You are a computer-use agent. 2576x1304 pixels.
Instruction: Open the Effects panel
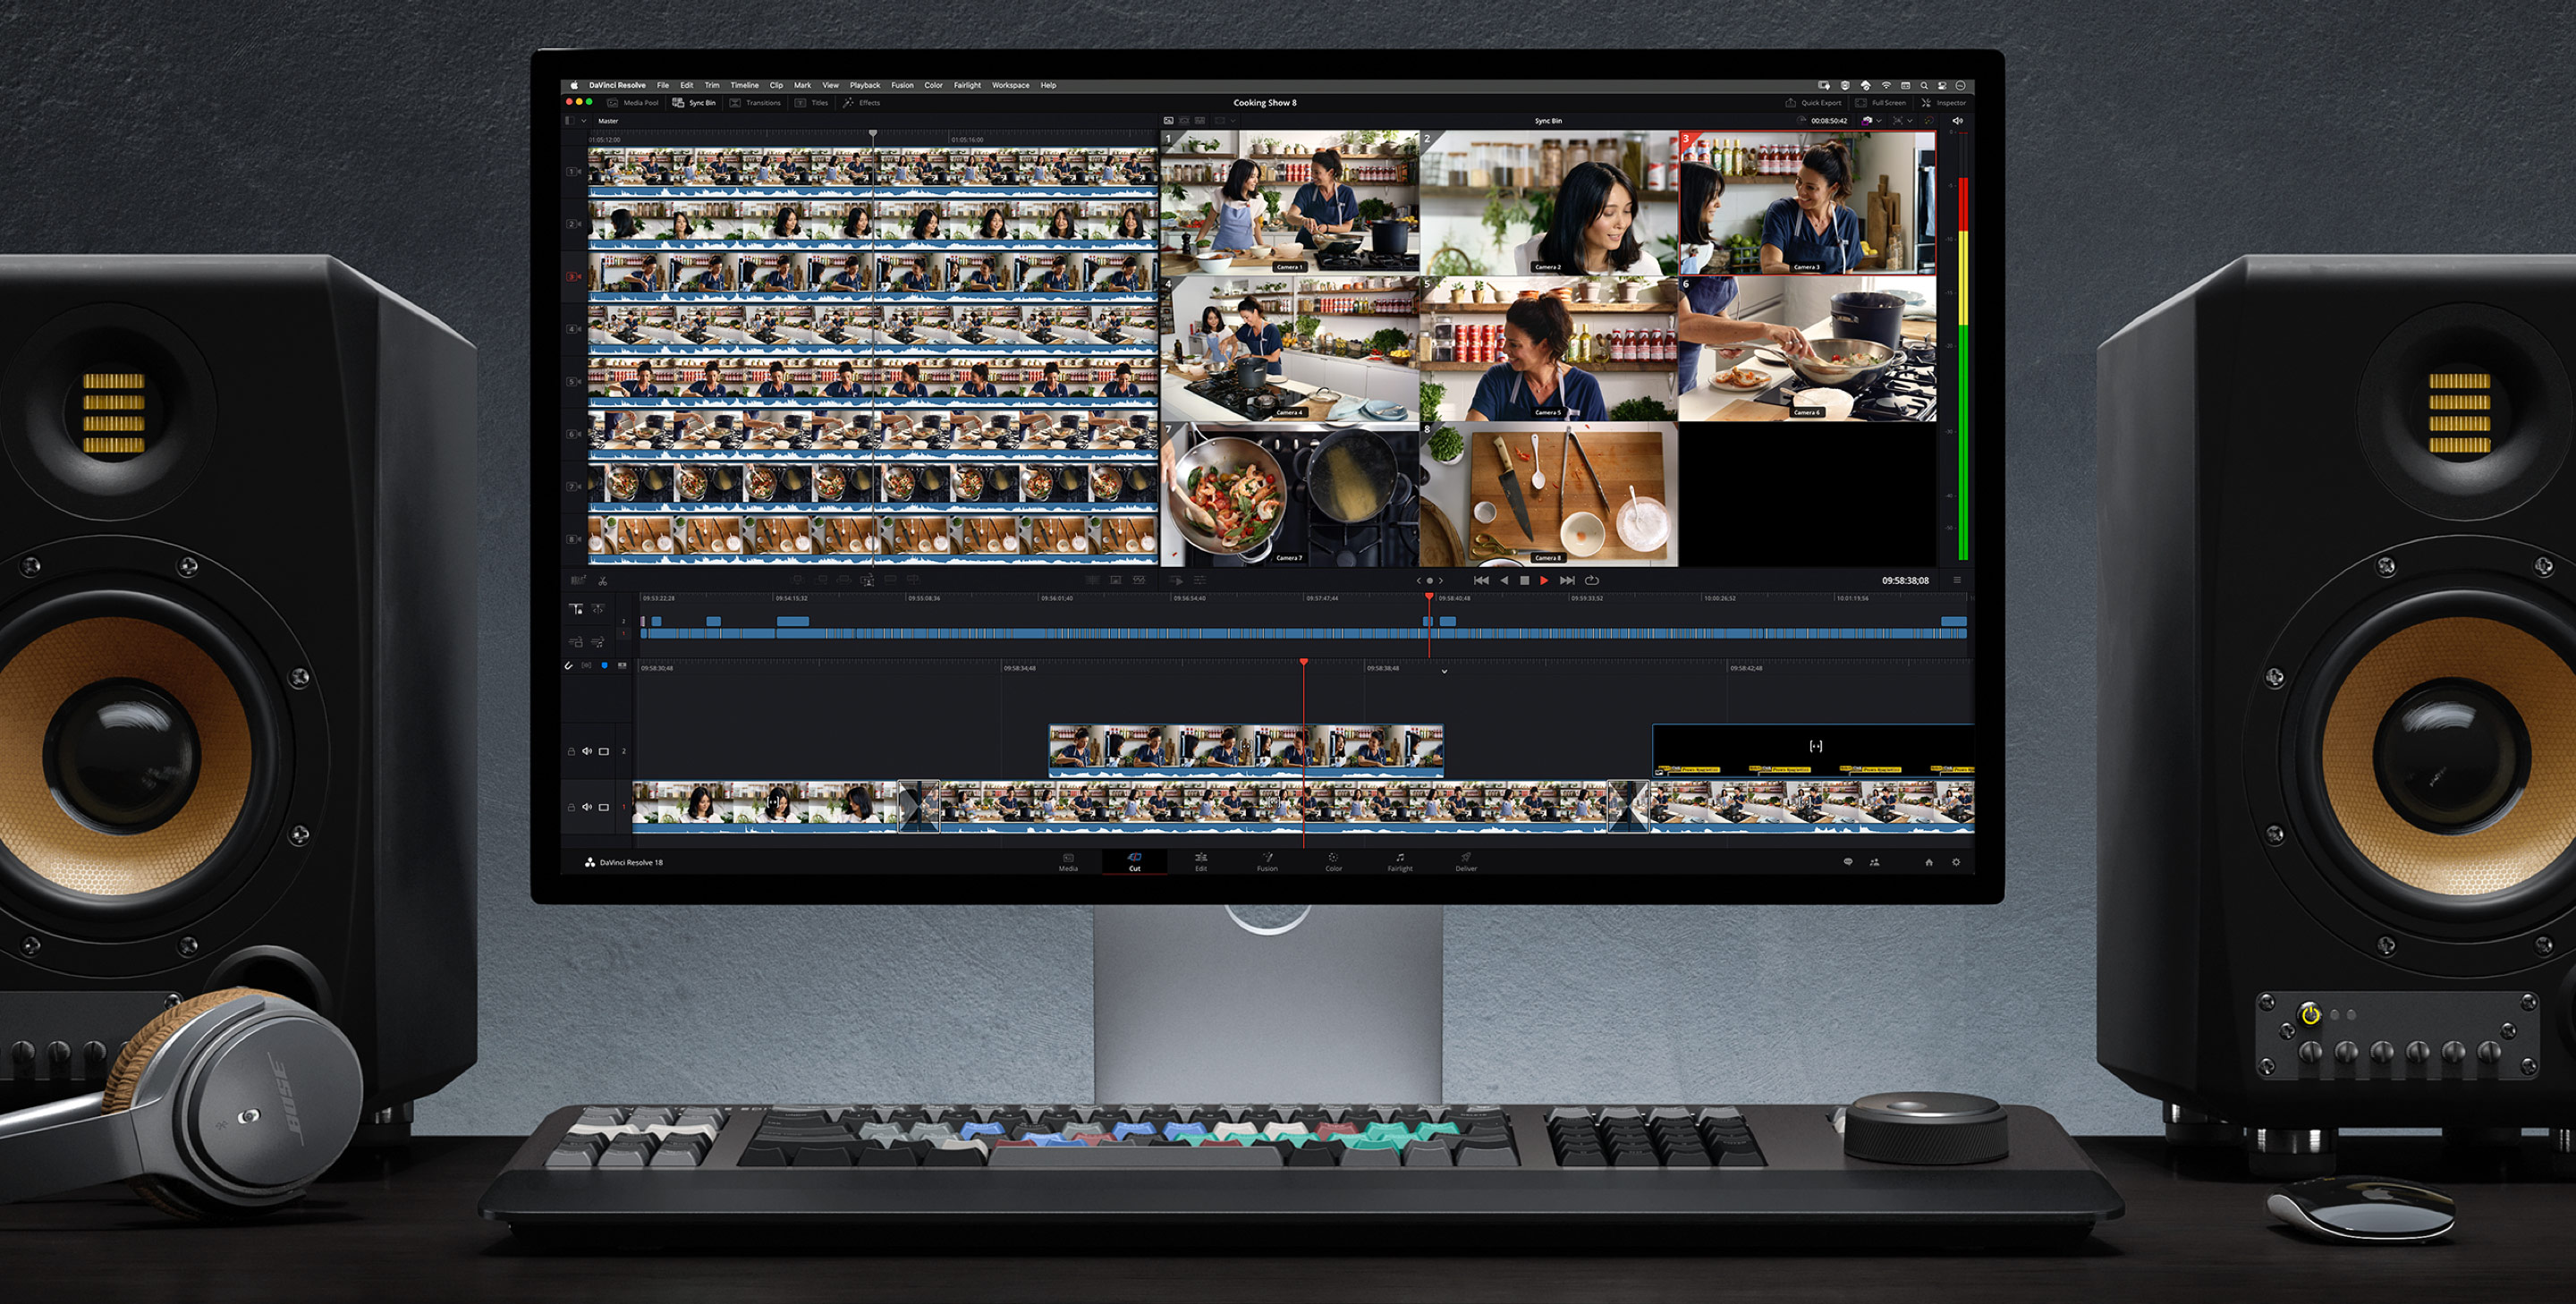point(862,102)
